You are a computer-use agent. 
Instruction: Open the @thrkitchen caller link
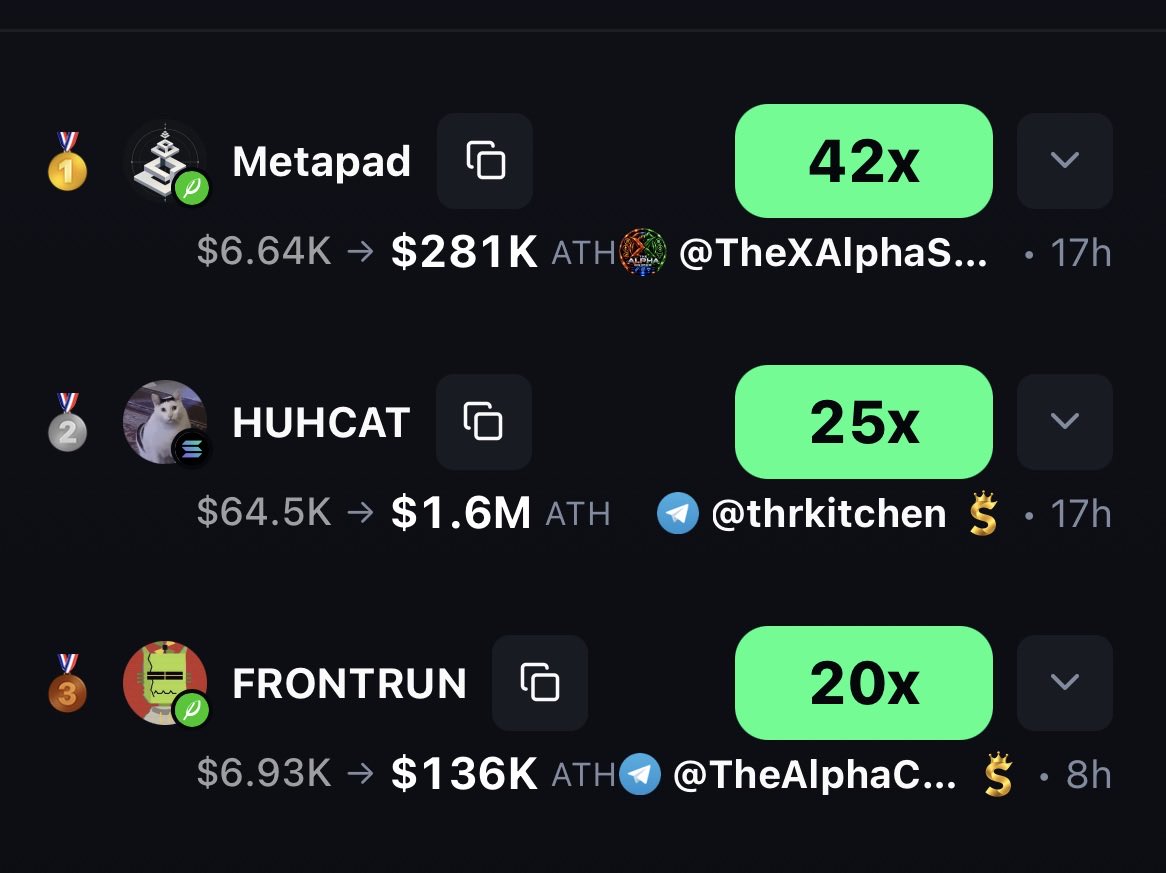(828, 514)
